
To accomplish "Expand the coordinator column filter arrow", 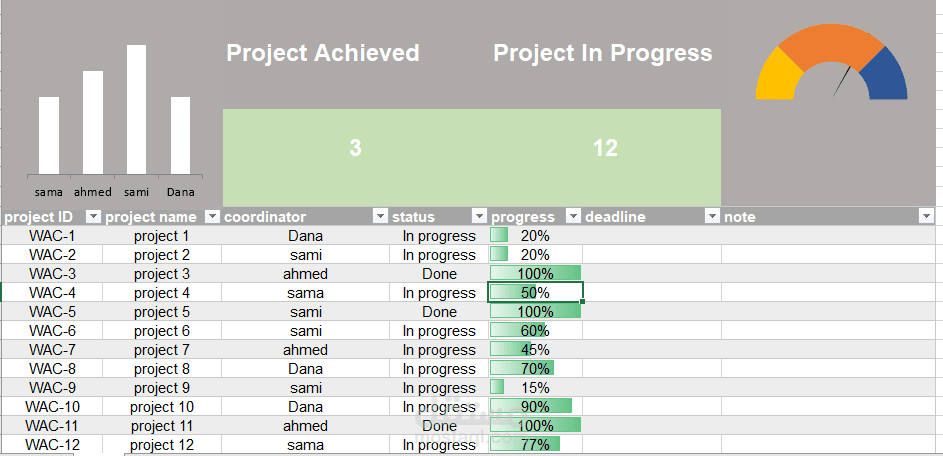I will [x=380, y=216].
